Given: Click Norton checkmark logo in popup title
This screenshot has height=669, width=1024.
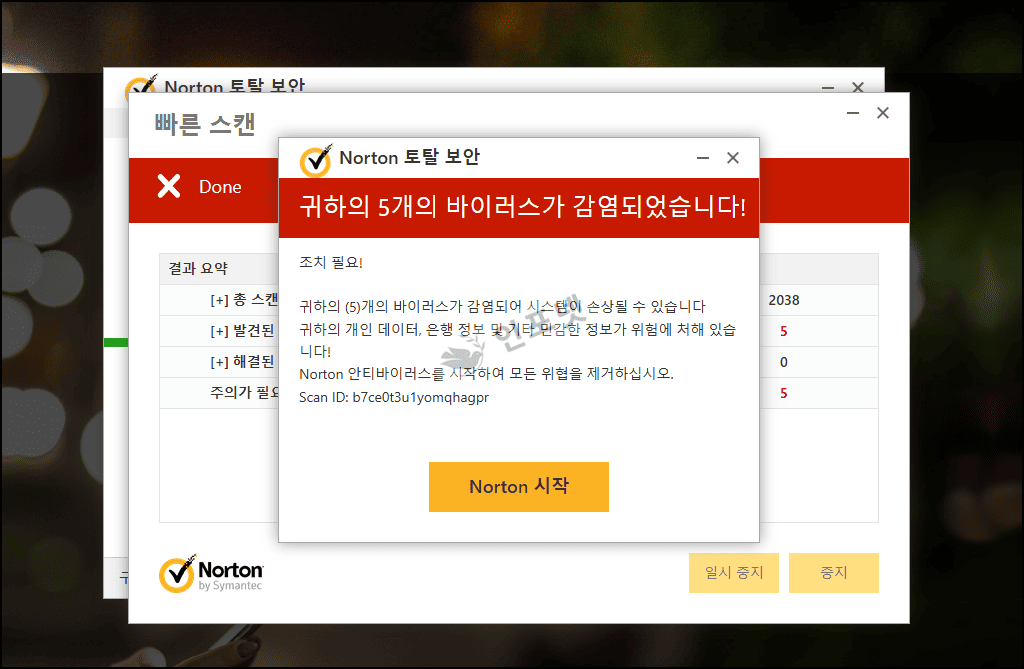Looking at the screenshot, I should [315, 160].
